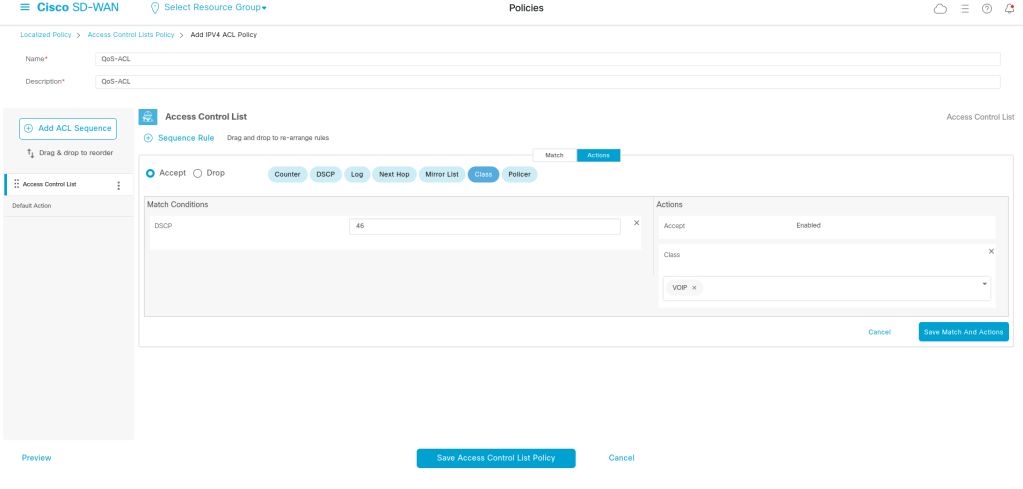Go to Localized Policy breadcrumb link
1023x489 pixels.
click(x=45, y=35)
